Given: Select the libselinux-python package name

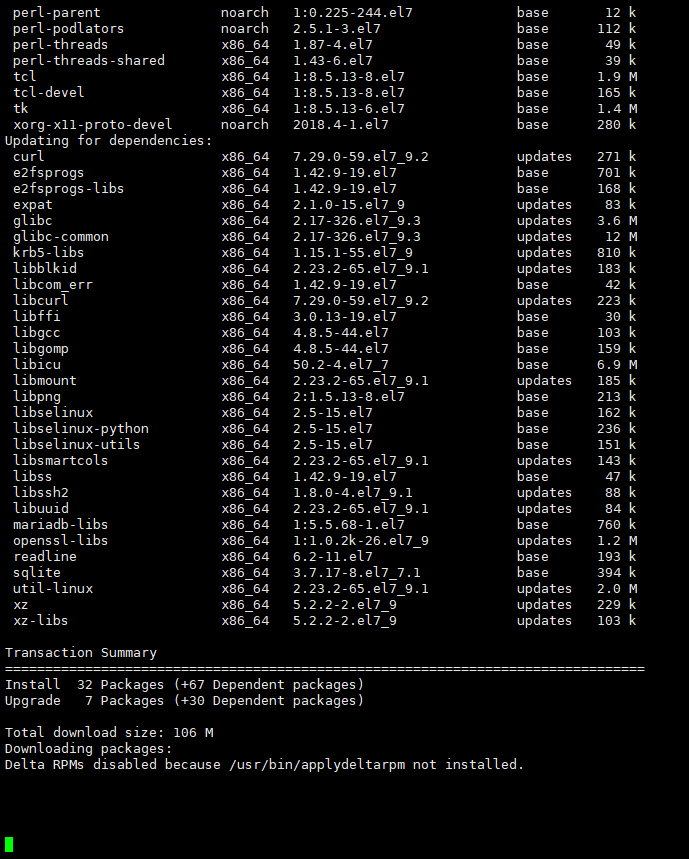Looking at the screenshot, I should coord(81,428).
